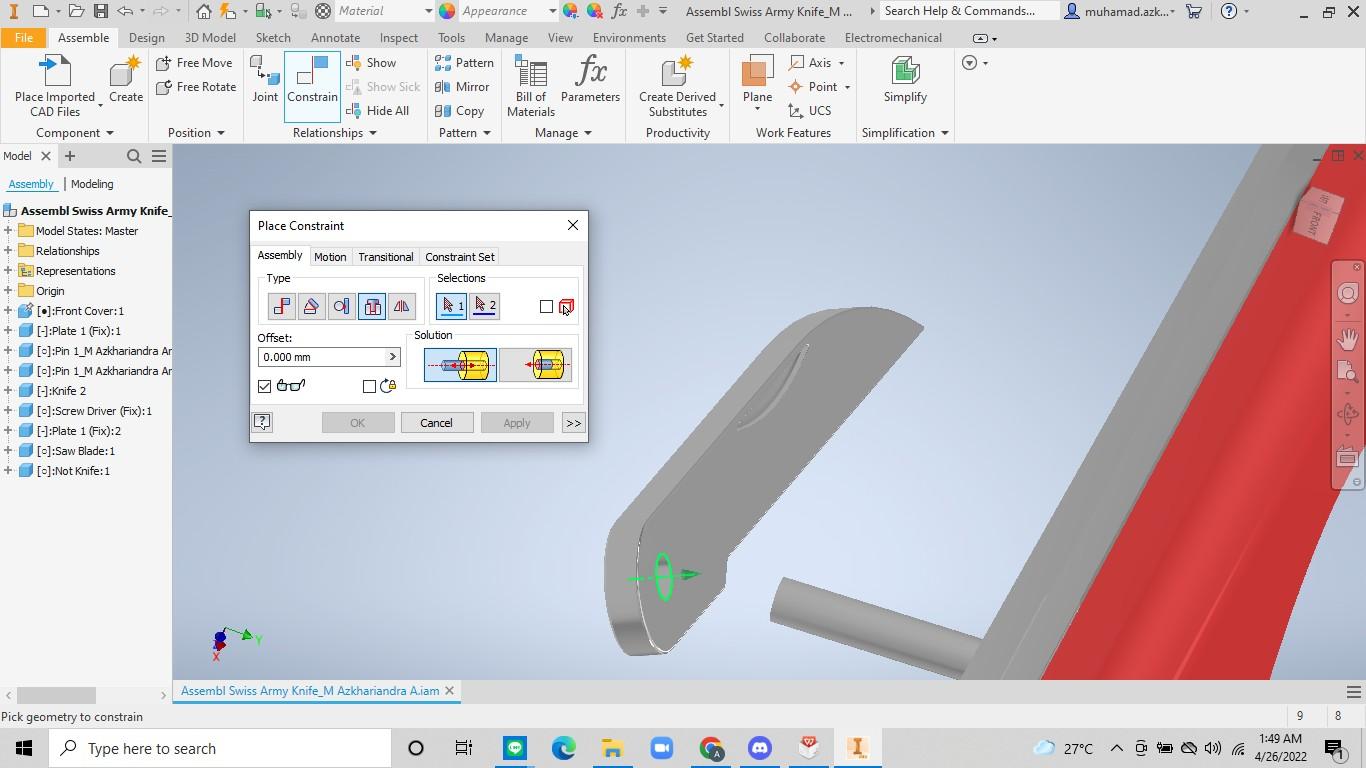Select the Mate constraint type
Screen dimensions: 1366x768
pos(281,306)
